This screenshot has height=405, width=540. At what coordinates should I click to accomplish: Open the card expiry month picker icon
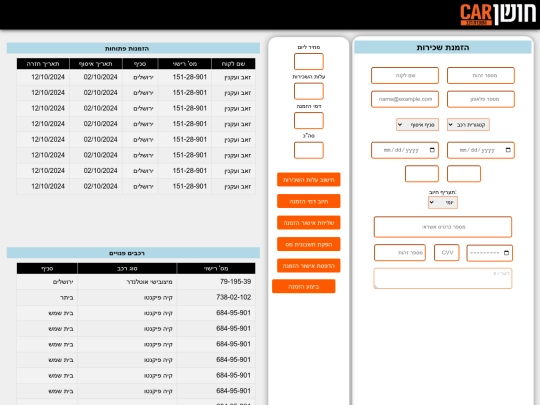click(x=506, y=253)
